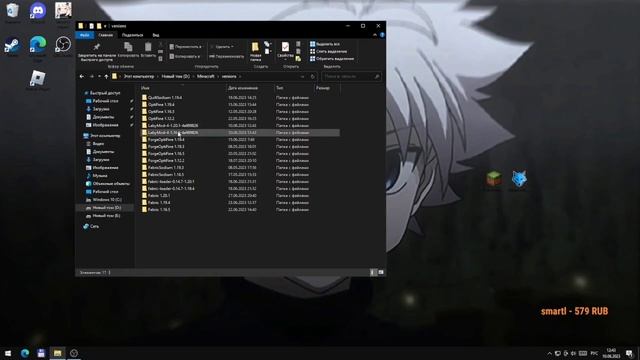Open the Удалить (Delete) dropdown in ribbon
The width and height of the screenshot is (640, 360).
pos(222,47)
